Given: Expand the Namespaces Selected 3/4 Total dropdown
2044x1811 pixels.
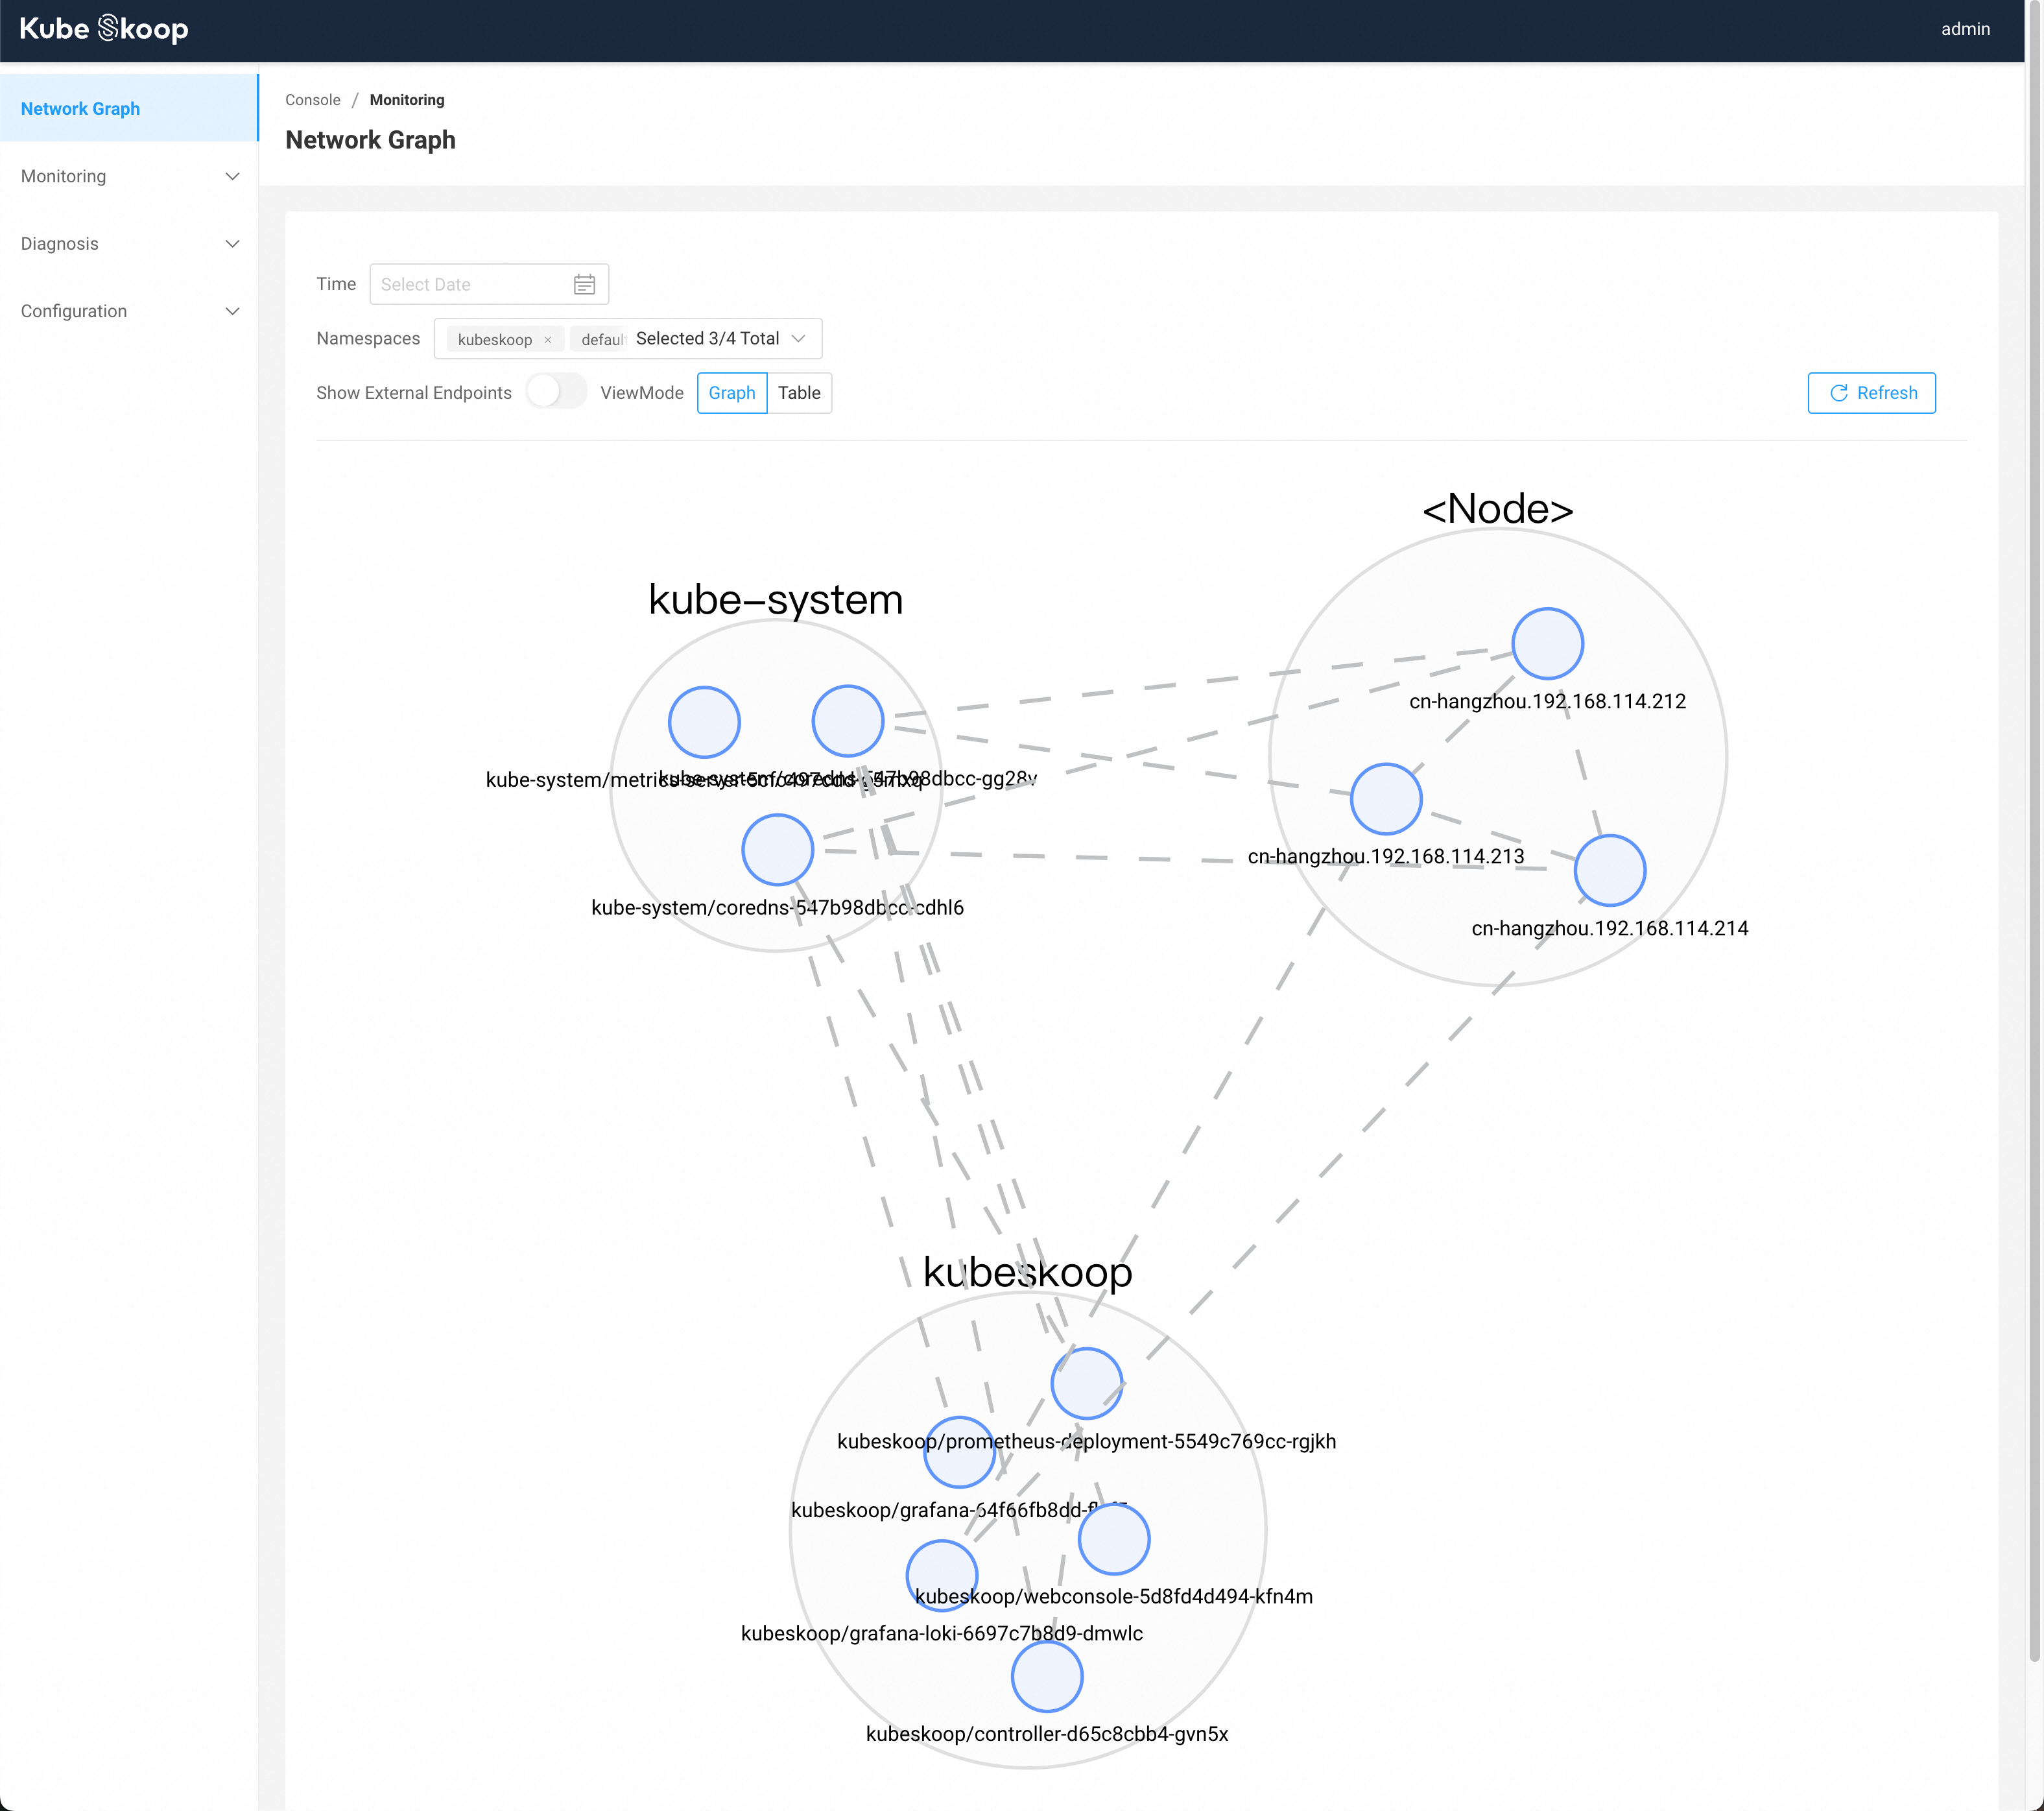Looking at the screenshot, I should coord(796,337).
